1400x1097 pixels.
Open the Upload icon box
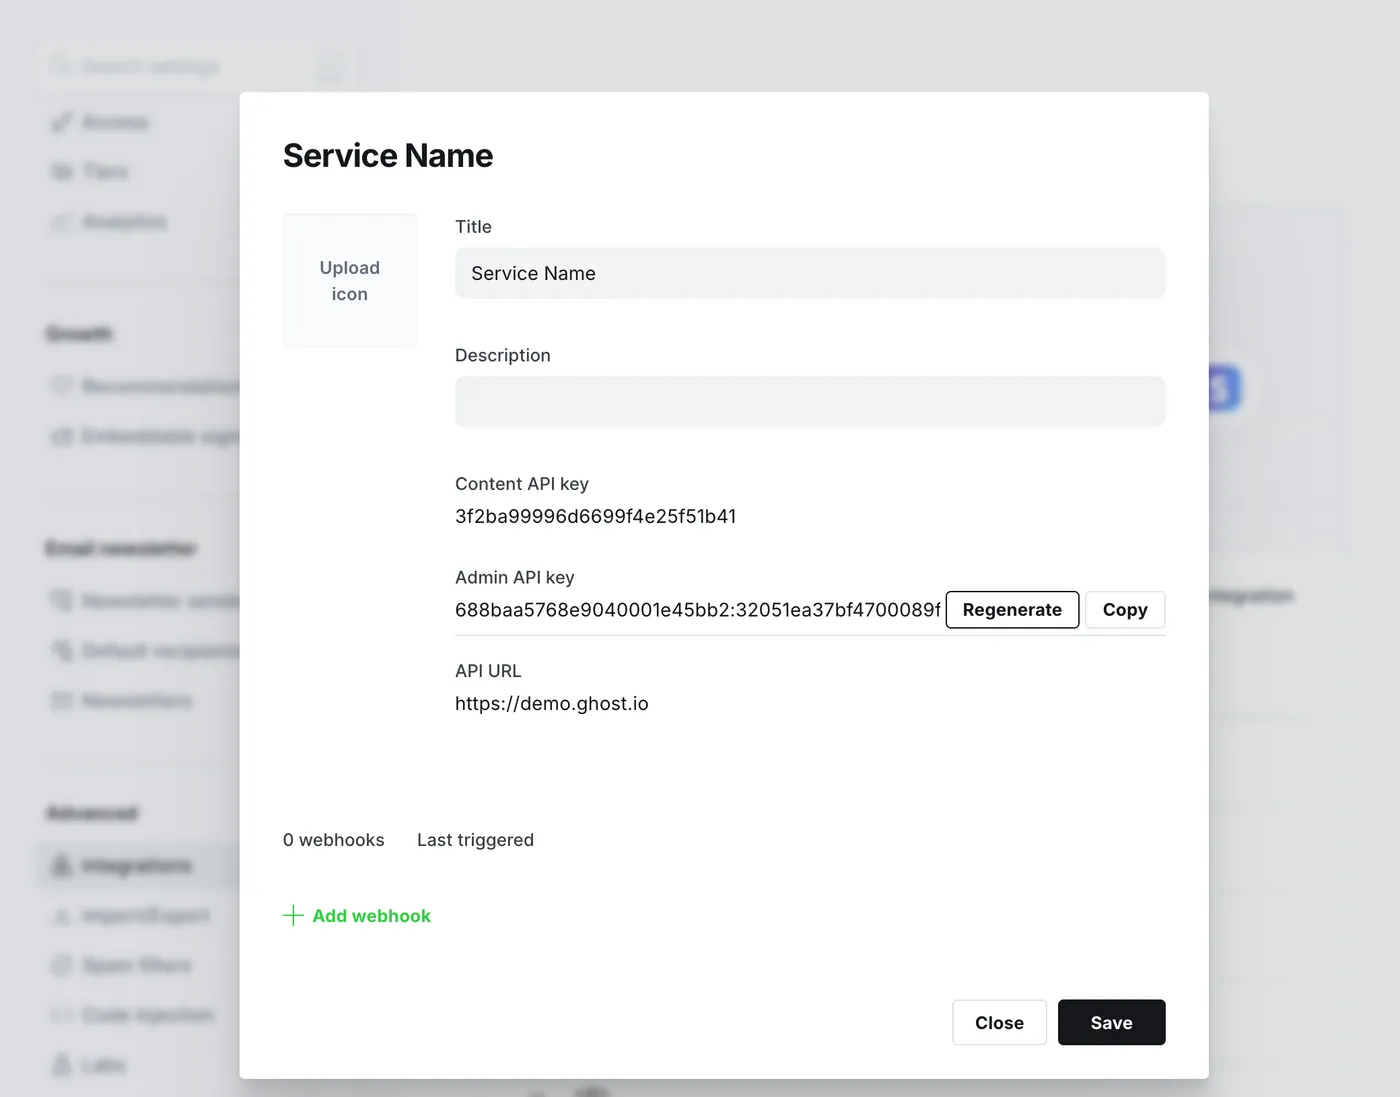tap(350, 280)
